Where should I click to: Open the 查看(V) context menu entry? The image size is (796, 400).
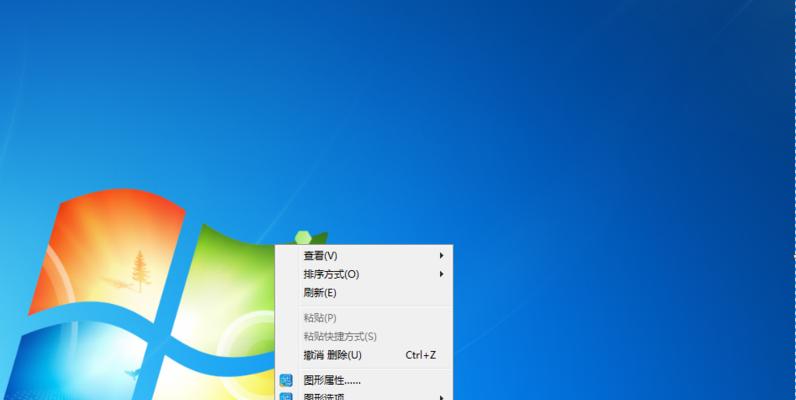(363, 255)
